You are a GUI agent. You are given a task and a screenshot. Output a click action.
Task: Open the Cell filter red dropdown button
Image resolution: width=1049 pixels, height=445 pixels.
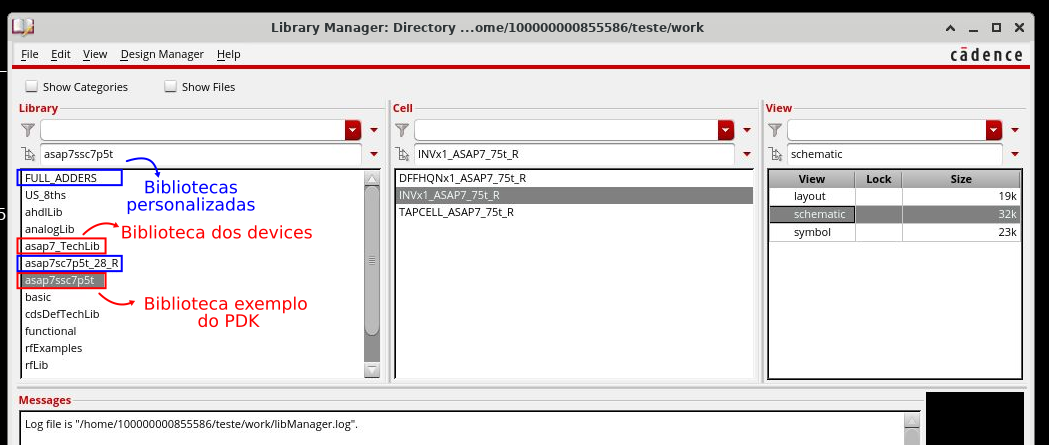click(727, 130)
